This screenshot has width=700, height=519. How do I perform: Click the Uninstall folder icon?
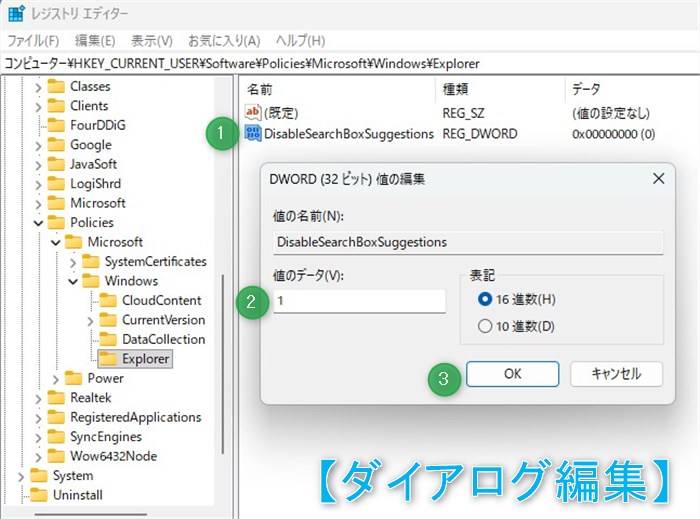(x=38, y=494)
